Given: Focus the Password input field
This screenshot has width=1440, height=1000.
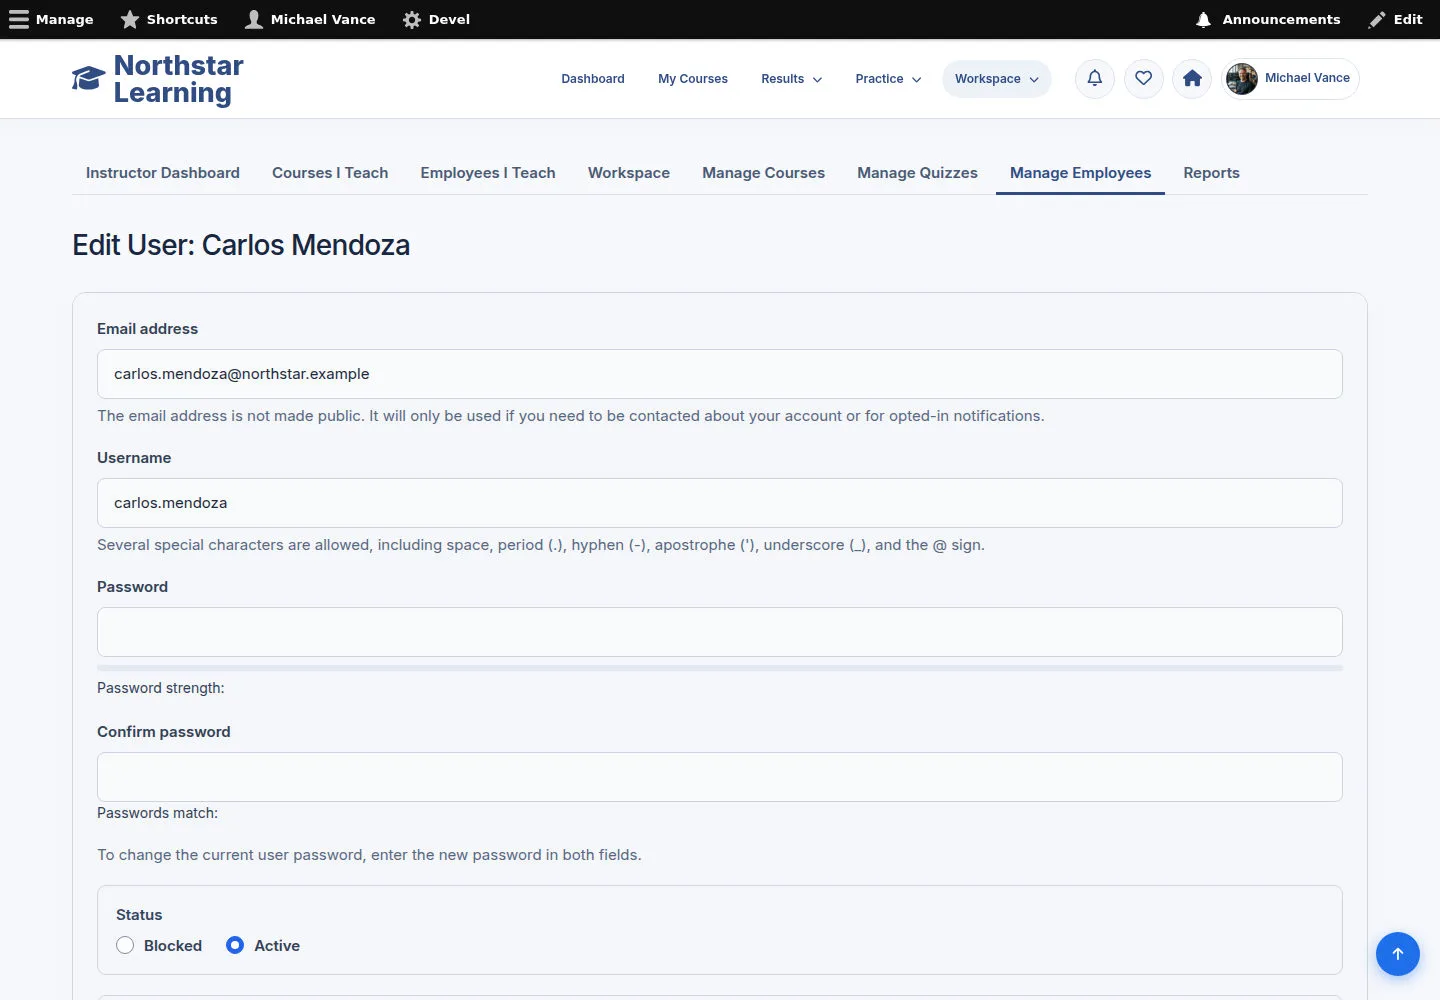Looking at the screenshot, I should 720,632.
